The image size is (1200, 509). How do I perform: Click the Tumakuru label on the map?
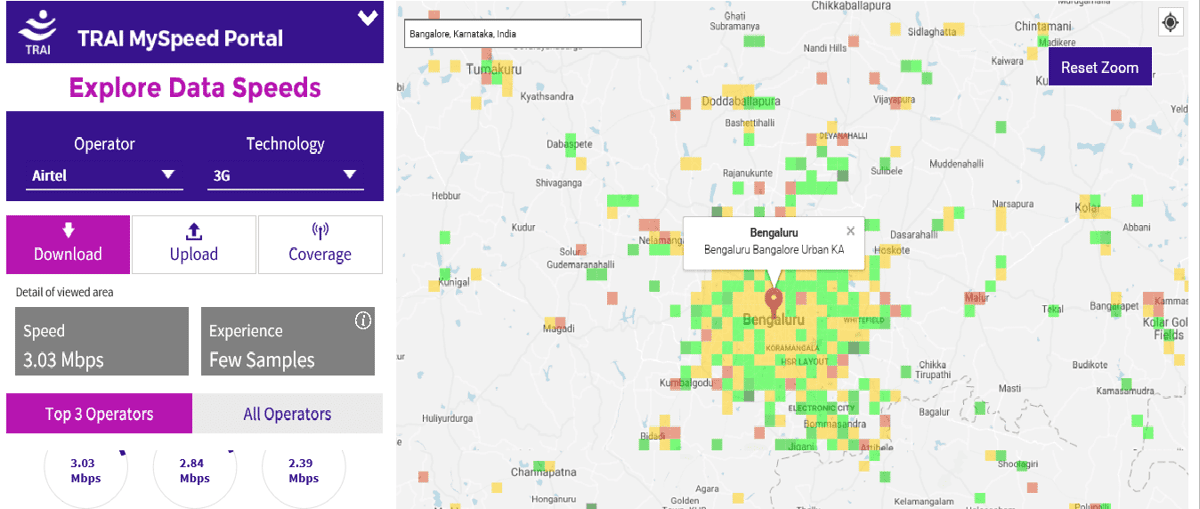pos(494,70)
